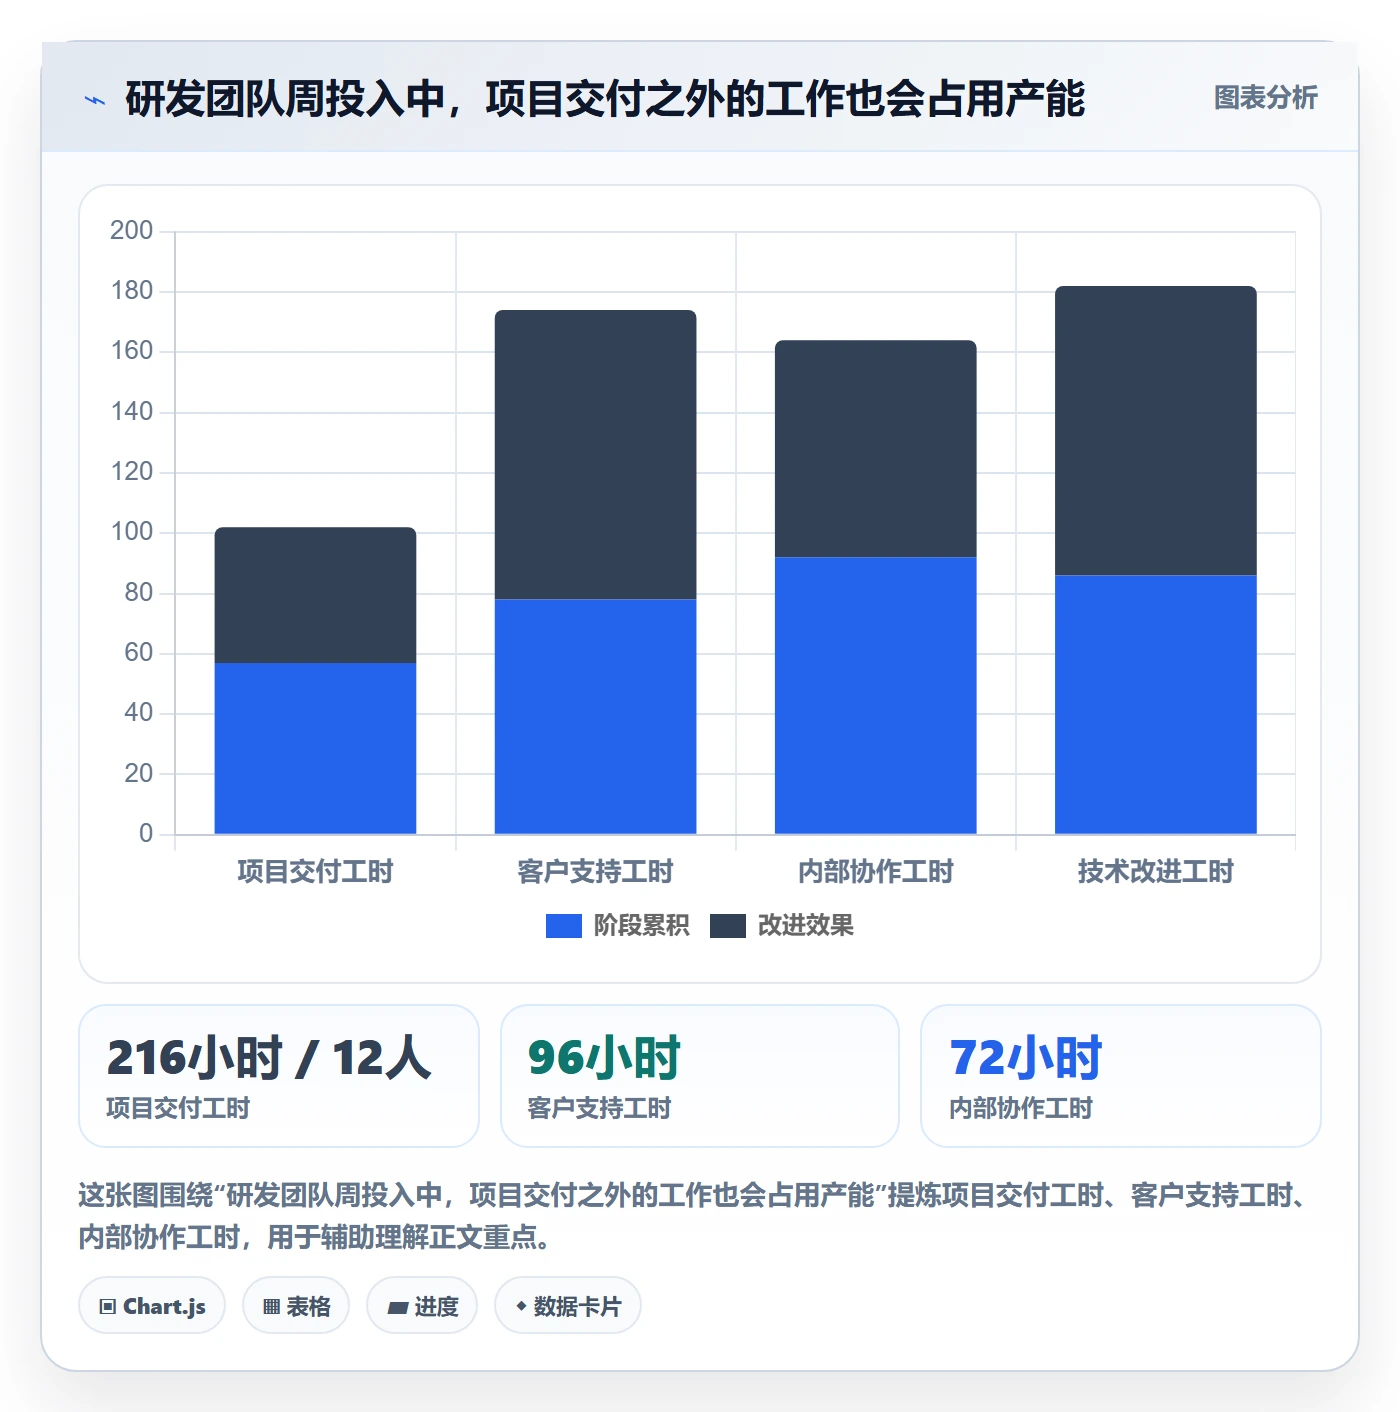Viewport: 1400px width, 1412px height.
Task: Toggle the 阶段累积 legend blue swatch
Action: coord(563,926)
